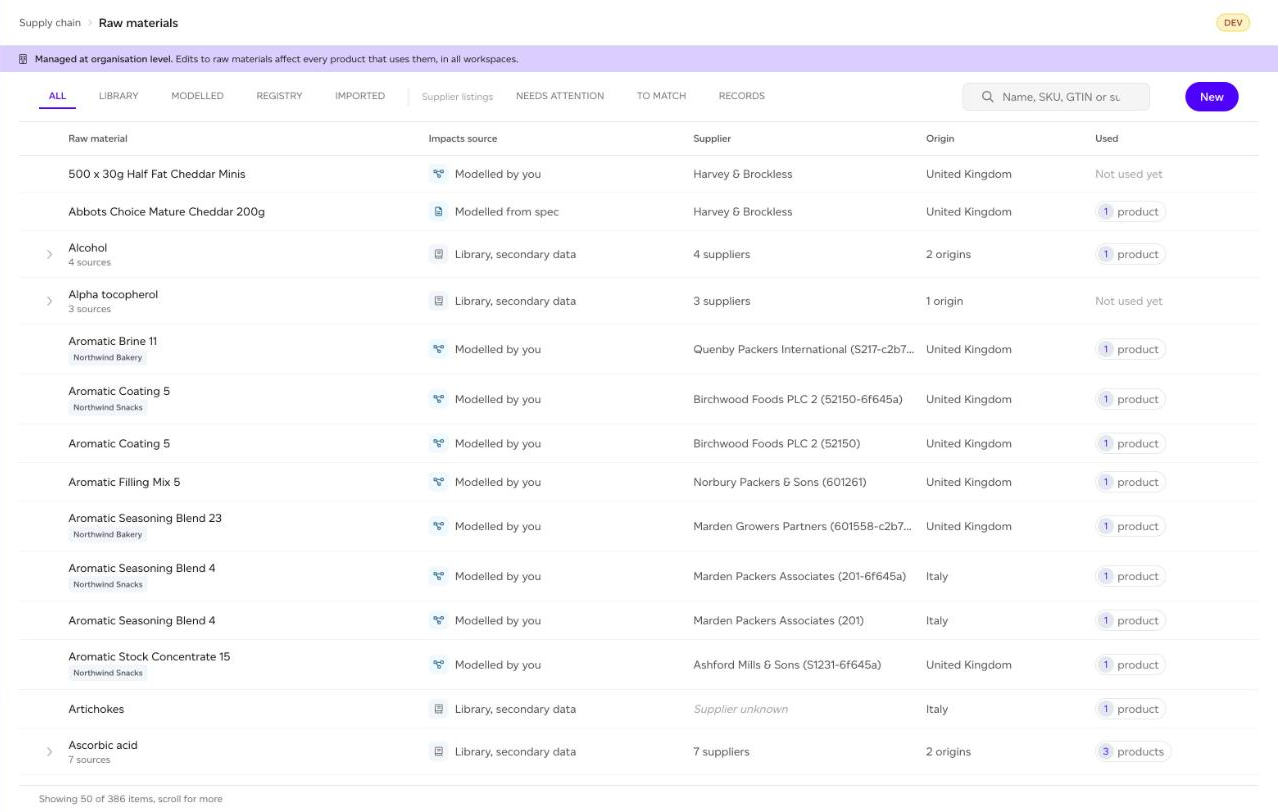The width and height of the screenshot is (1278, 812).
Task: Click Norbury Packers & Sons (601261) supplier
Action: pyautogui.click(x=780, y=482)
